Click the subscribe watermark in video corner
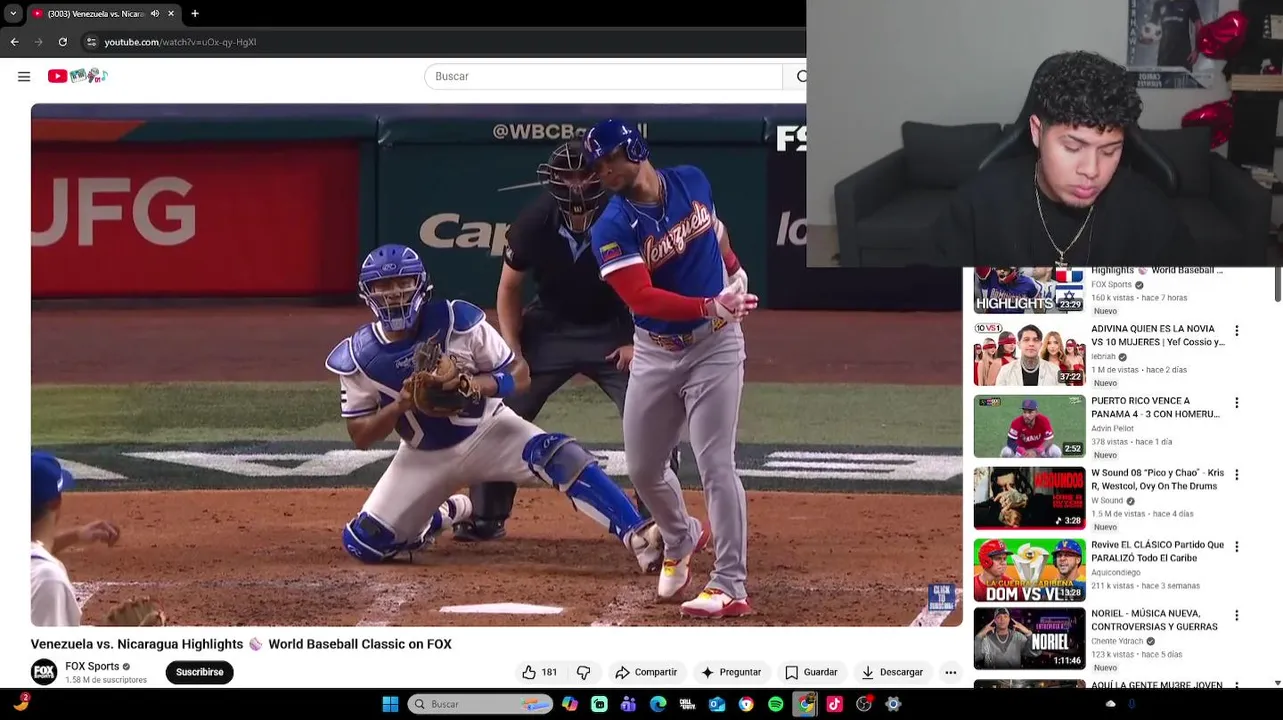 942,598
